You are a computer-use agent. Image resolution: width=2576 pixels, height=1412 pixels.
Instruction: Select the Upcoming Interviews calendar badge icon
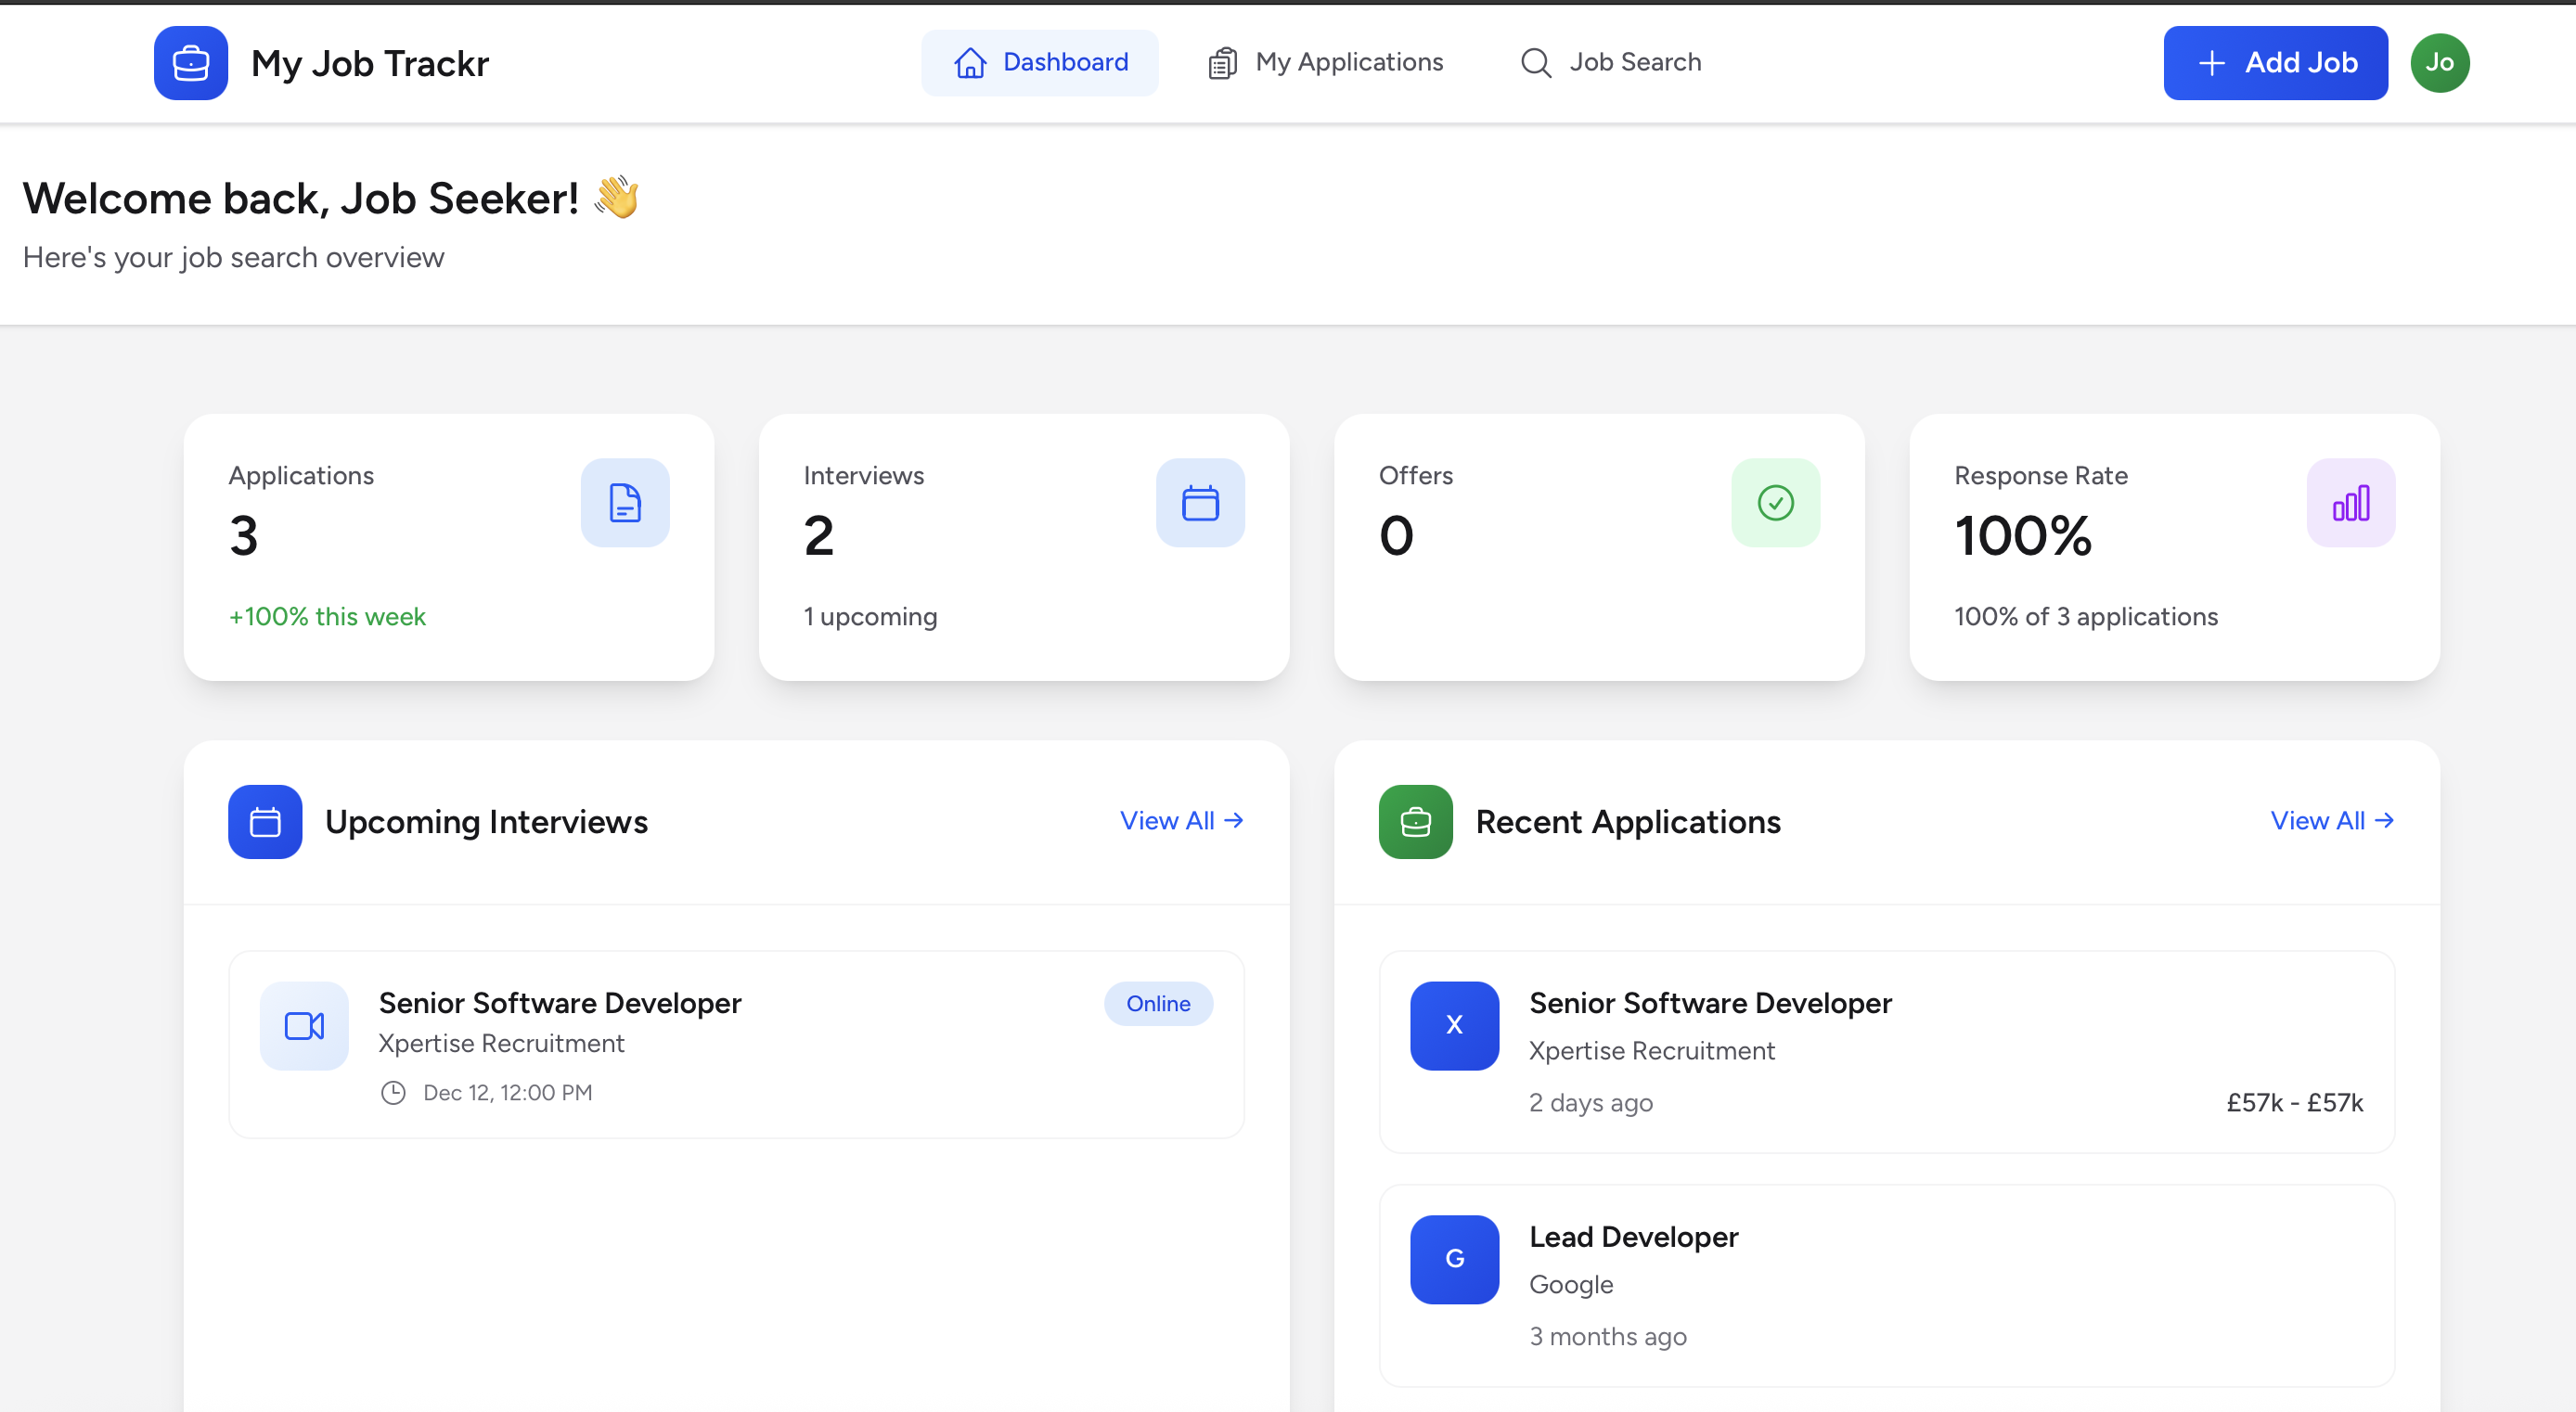[264, 822]
